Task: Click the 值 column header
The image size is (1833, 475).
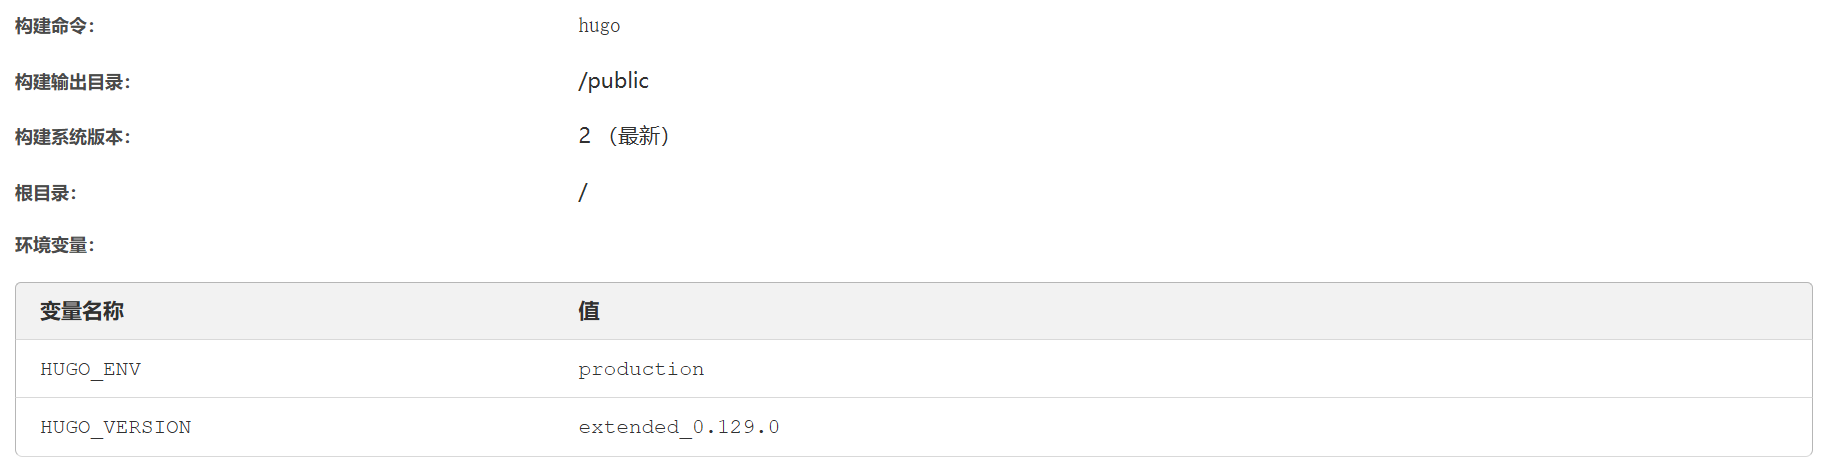Action: pos(589,311)
